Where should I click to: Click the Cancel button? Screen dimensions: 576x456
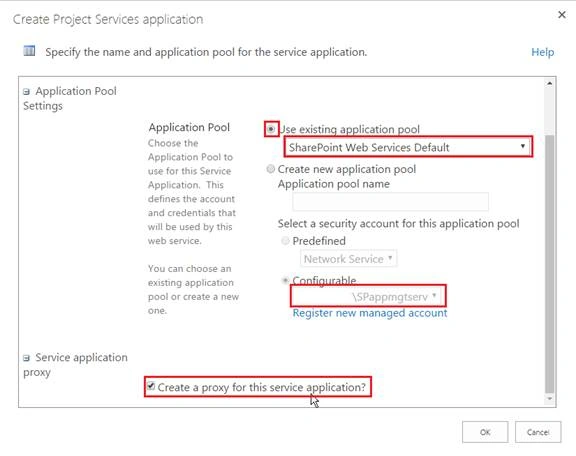point(538,432)
